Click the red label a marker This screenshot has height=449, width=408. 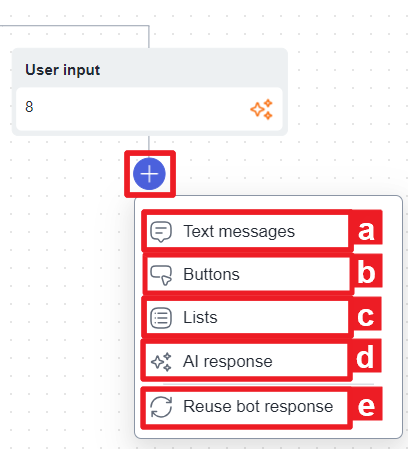point(366,230)
